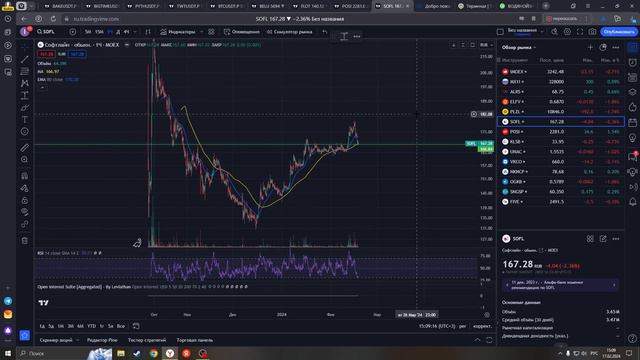Open the Индикаторы indicators menu
This screenshot has width=640, height=360.
[178, 31]
